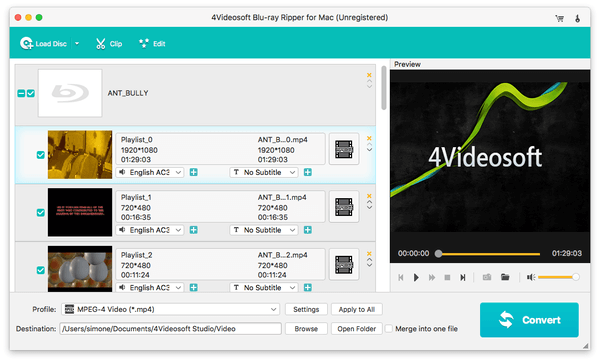This screenshot has height=362, width=600.
Task: Click ANT_B...1.mp4 output filename
Action: pos(282,197)
